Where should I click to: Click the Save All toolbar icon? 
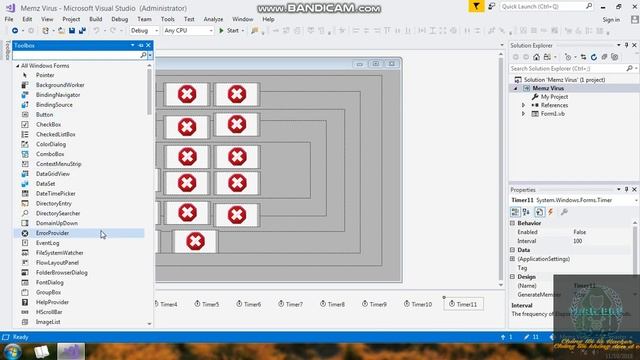[82, 31]
